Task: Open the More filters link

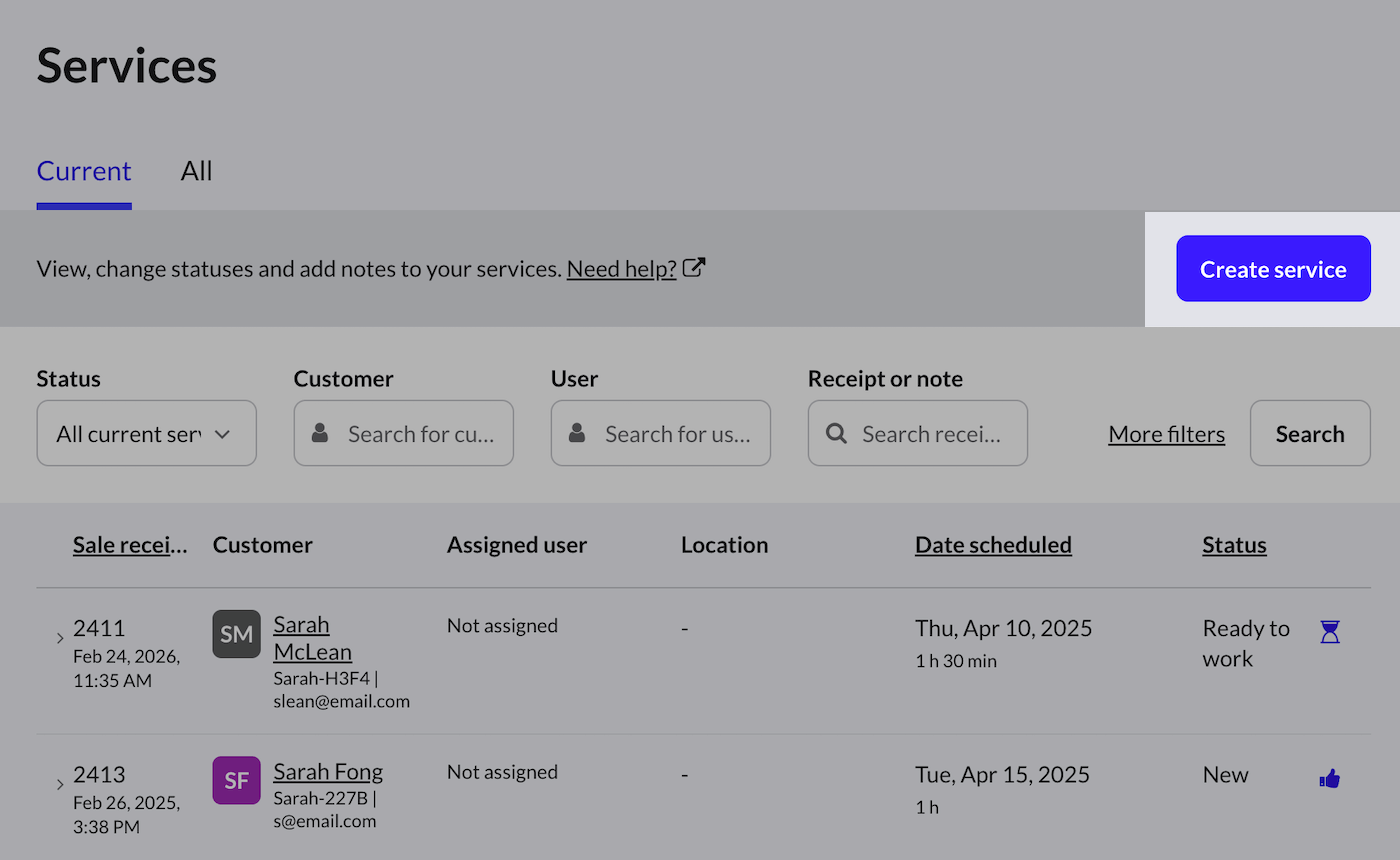Action: (1166, 434)
